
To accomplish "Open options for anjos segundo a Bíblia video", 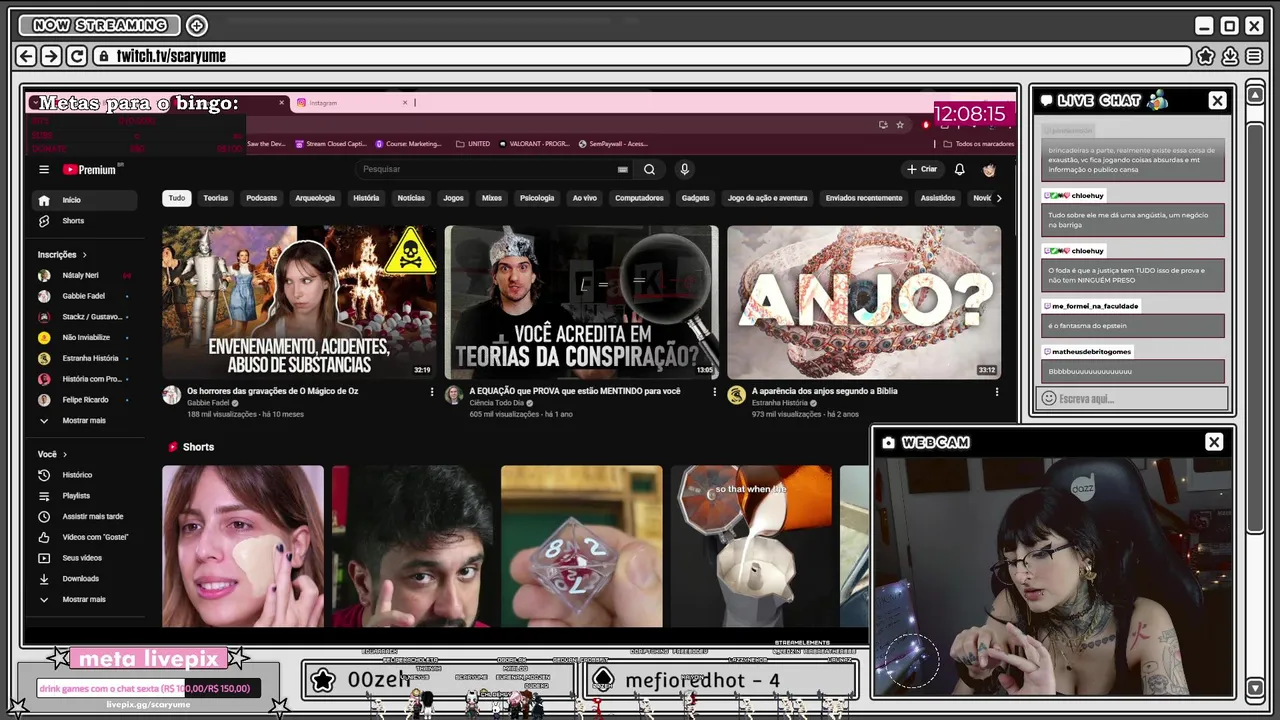I will coord(996,392).
